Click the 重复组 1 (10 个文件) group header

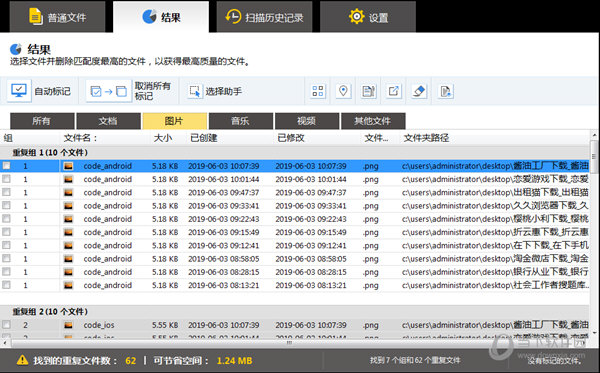point(50,152)
